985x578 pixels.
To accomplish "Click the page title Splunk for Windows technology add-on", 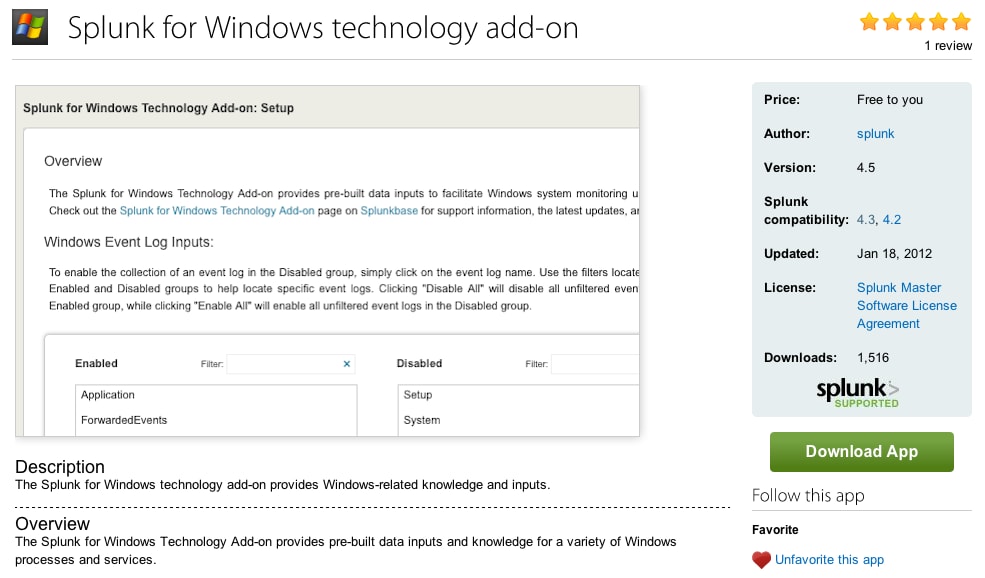I will tap(323, 28).
